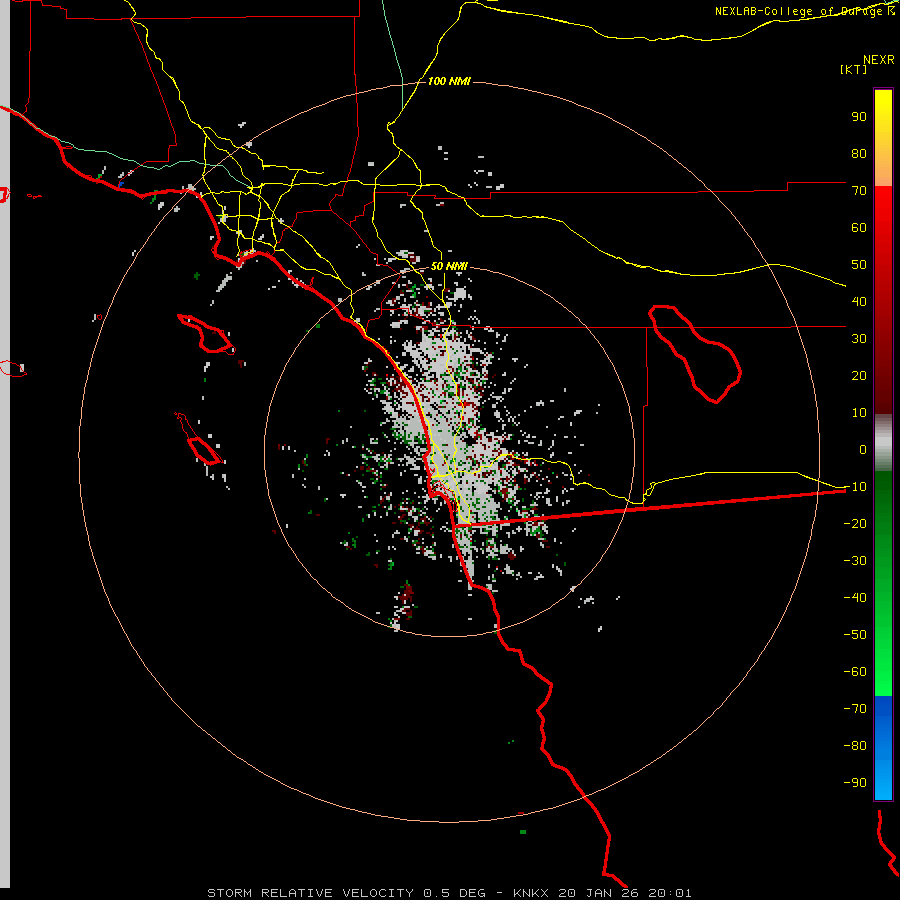Screen dimensions: 900x900
Task: Click the -70 knot label on the scale
Action: [855, 709]
